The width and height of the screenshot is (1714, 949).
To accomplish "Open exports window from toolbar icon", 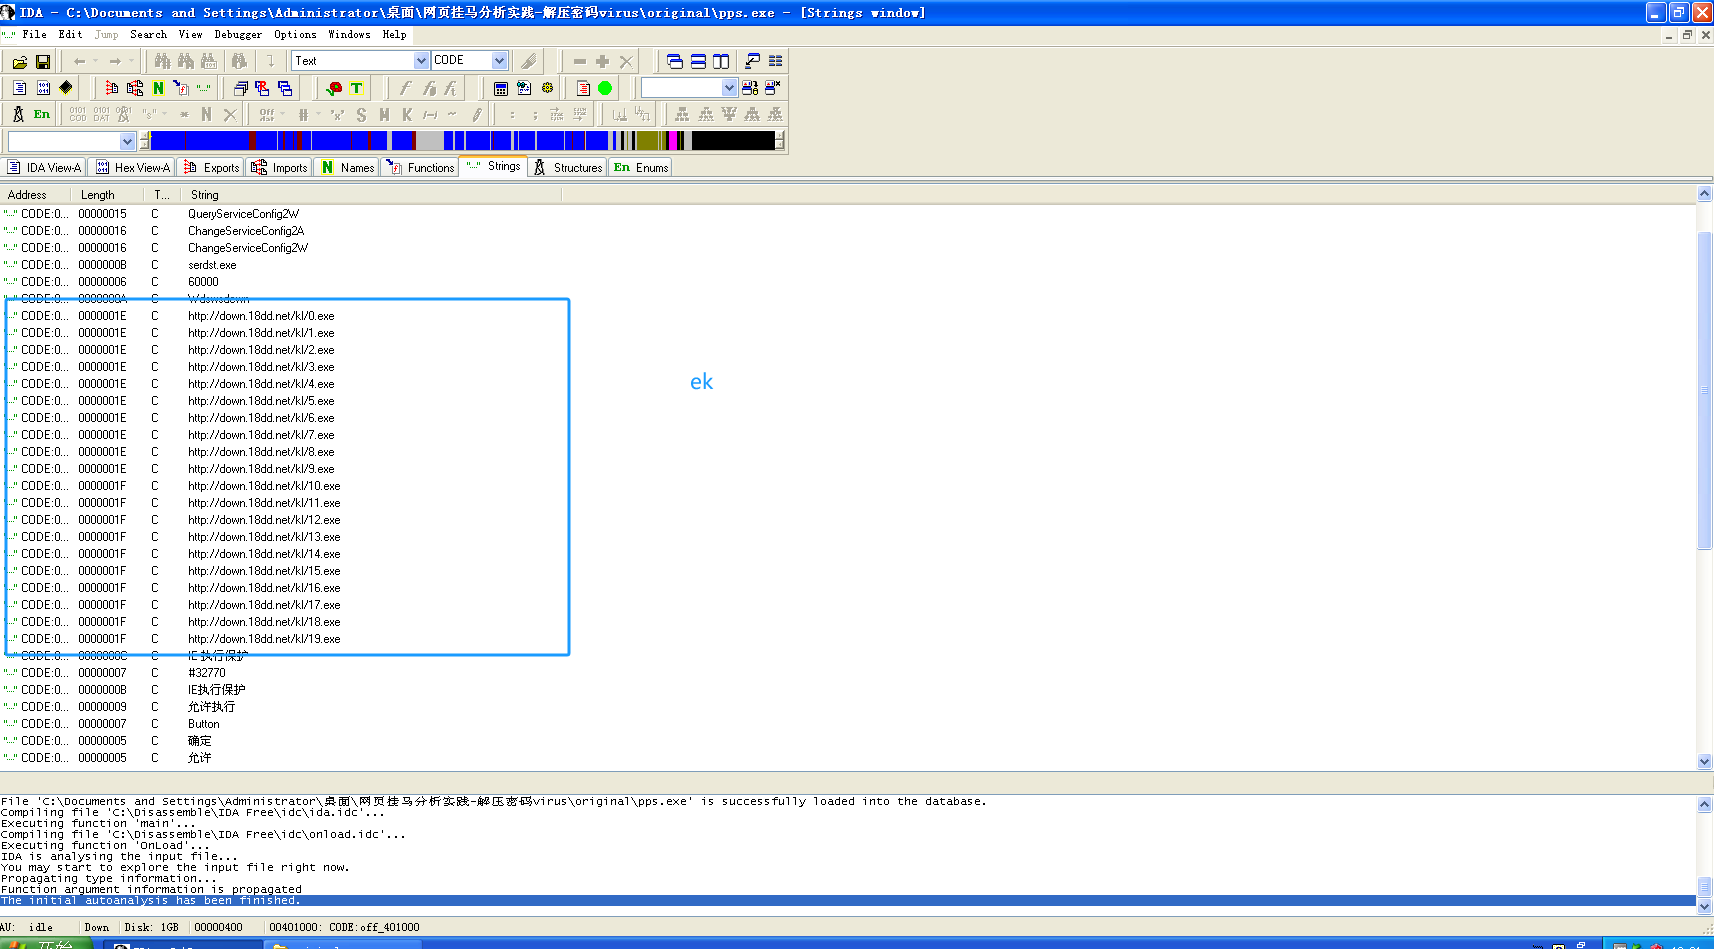I will [112, 88].
